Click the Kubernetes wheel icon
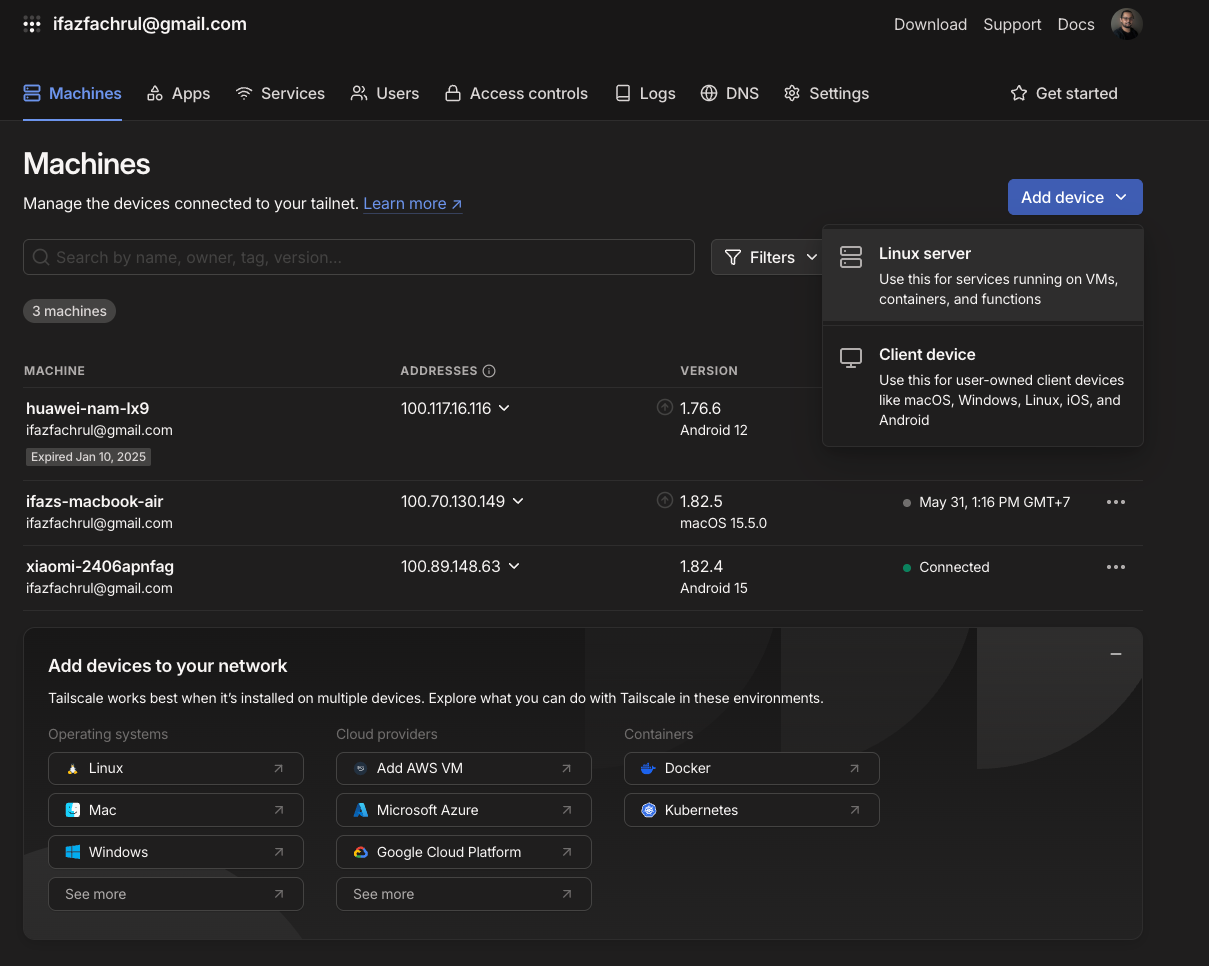The image size is (1209, 966). click(648, 810)
